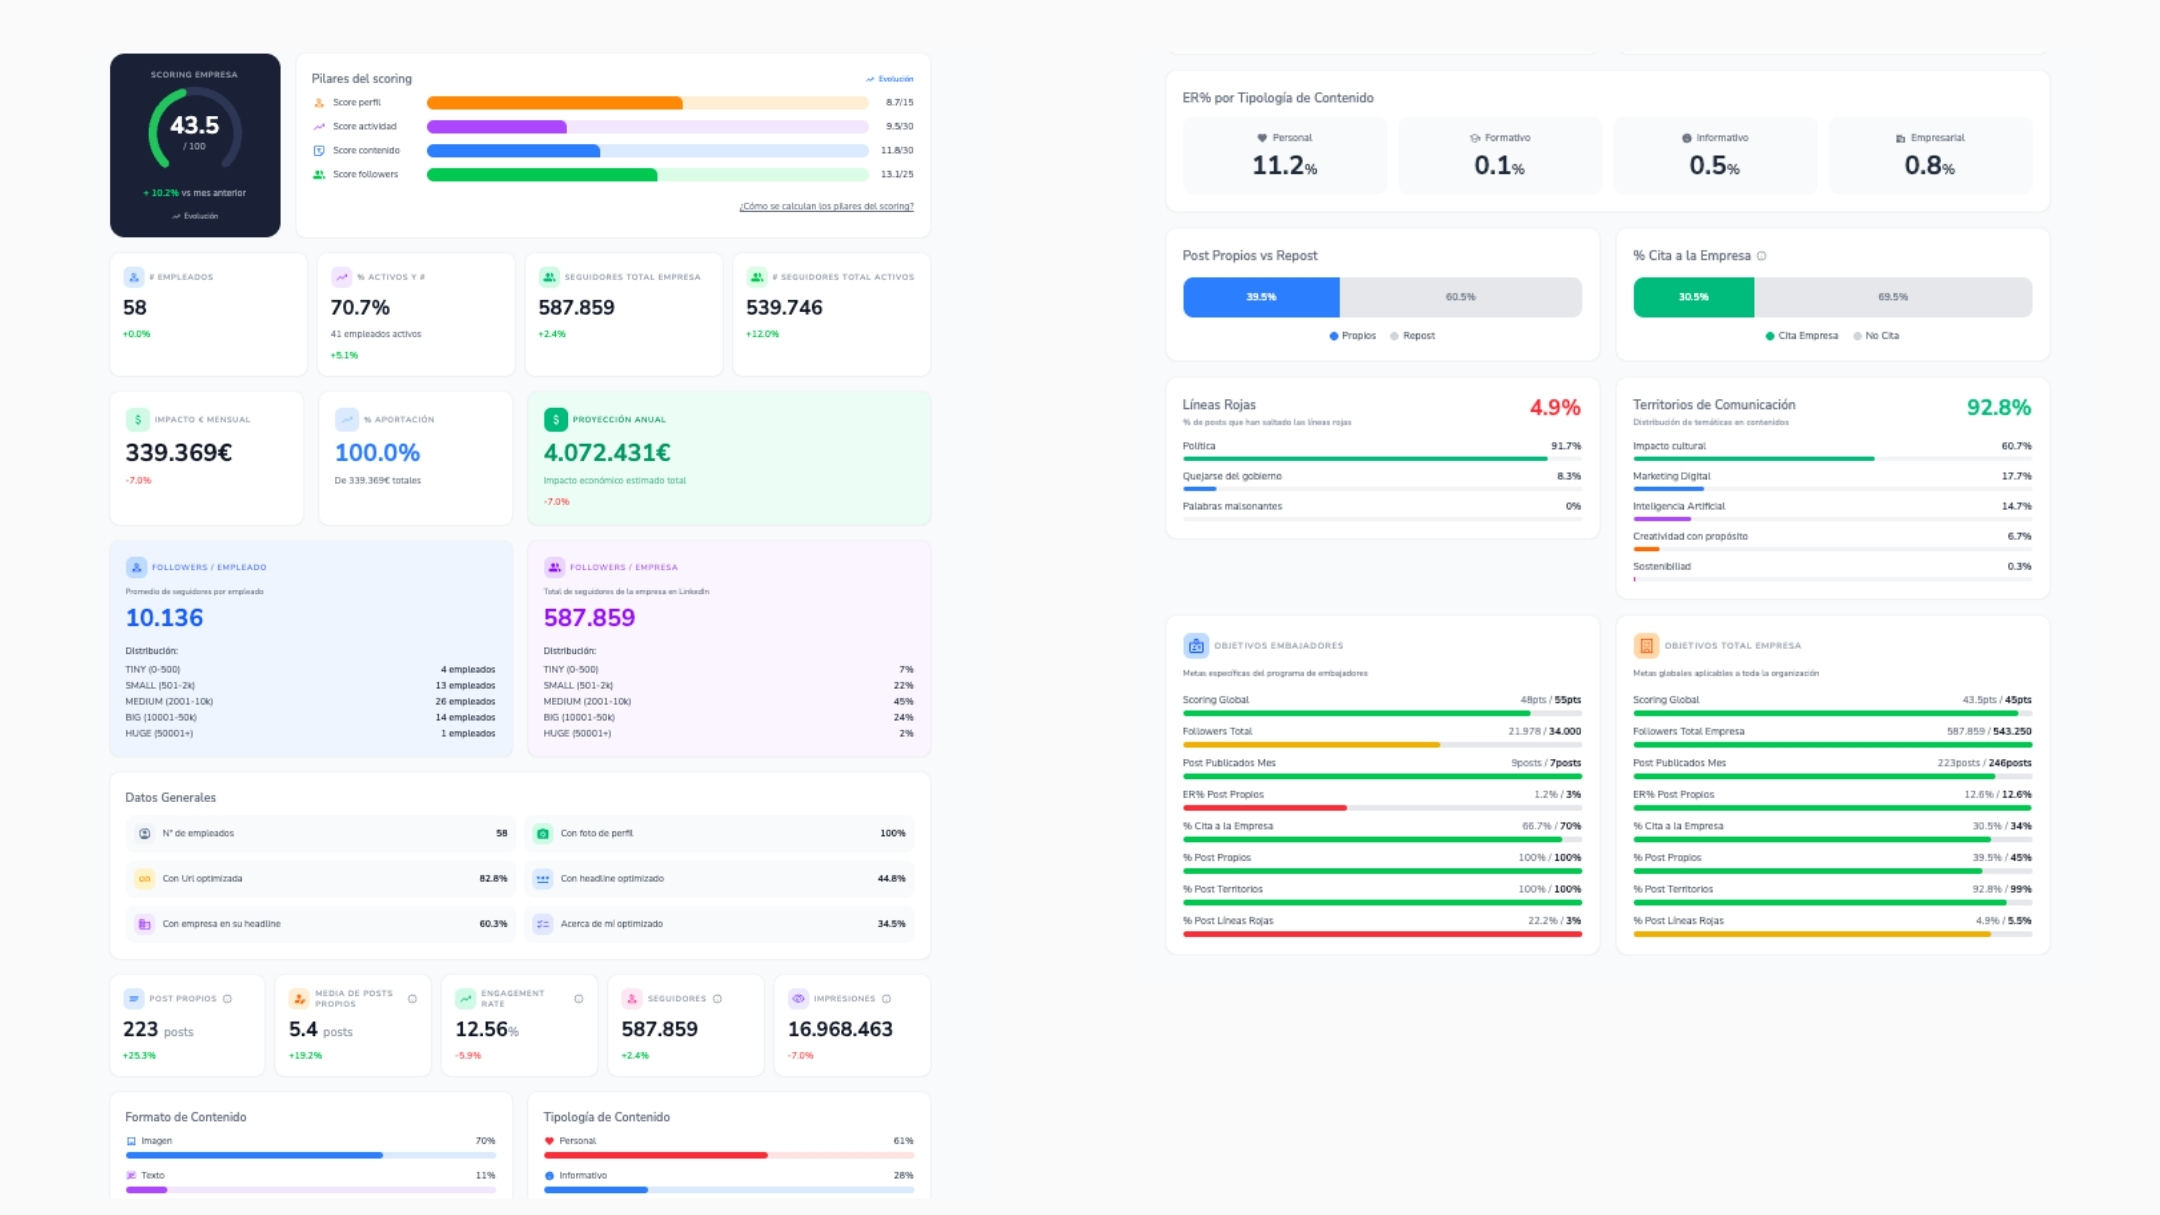Toggle the No Cita legend item
The height and width of the screenshot is (1215, 2160).
point(1875,336)
